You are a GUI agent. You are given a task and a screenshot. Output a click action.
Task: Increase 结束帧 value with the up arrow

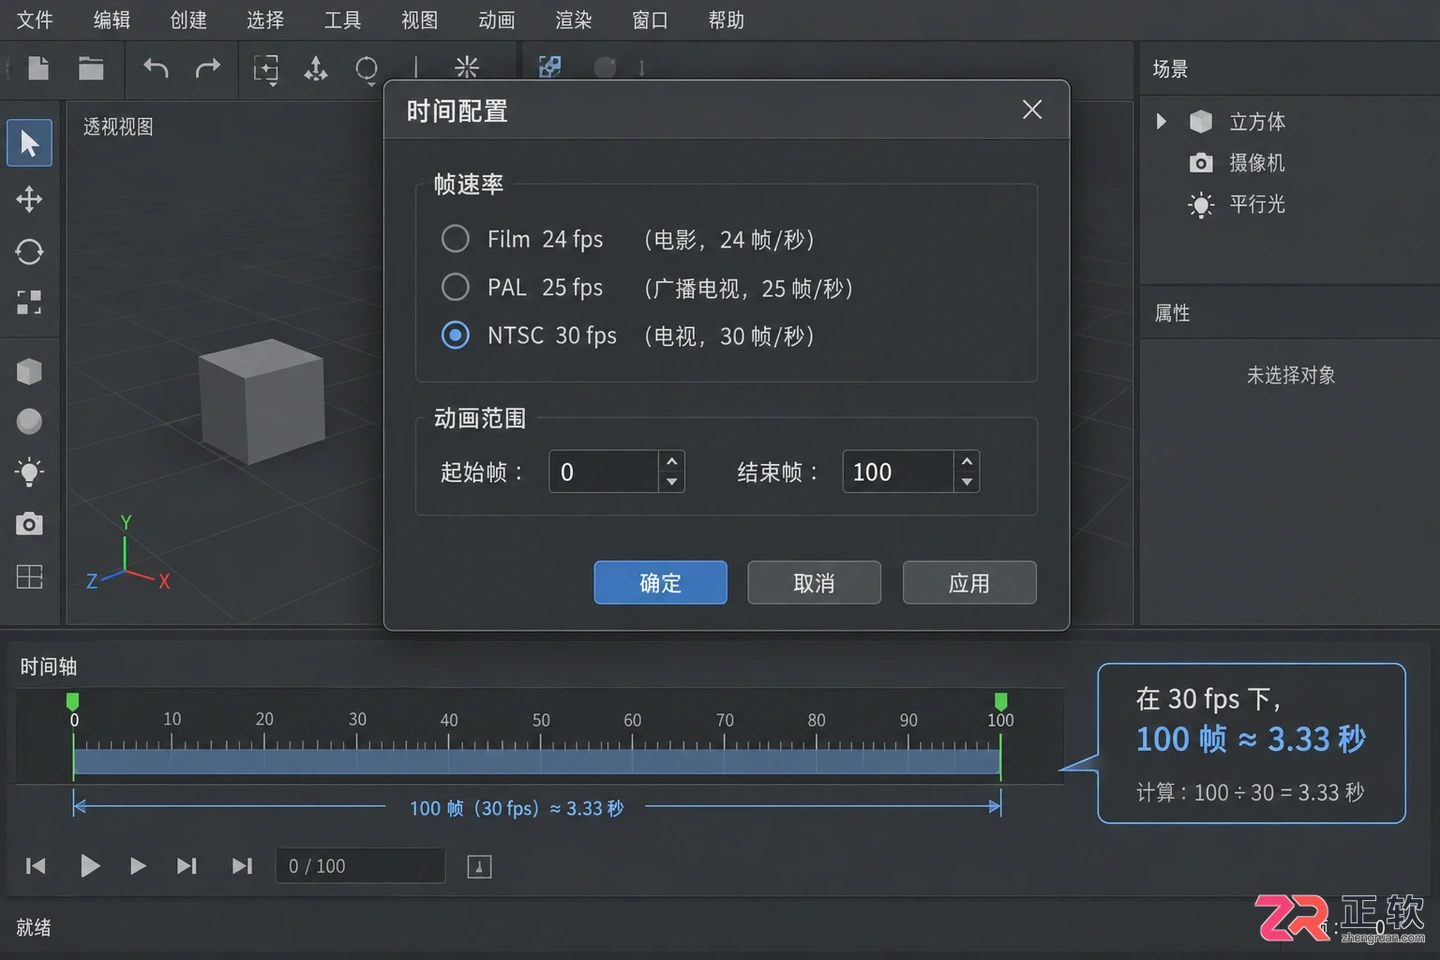click(966, 461)
